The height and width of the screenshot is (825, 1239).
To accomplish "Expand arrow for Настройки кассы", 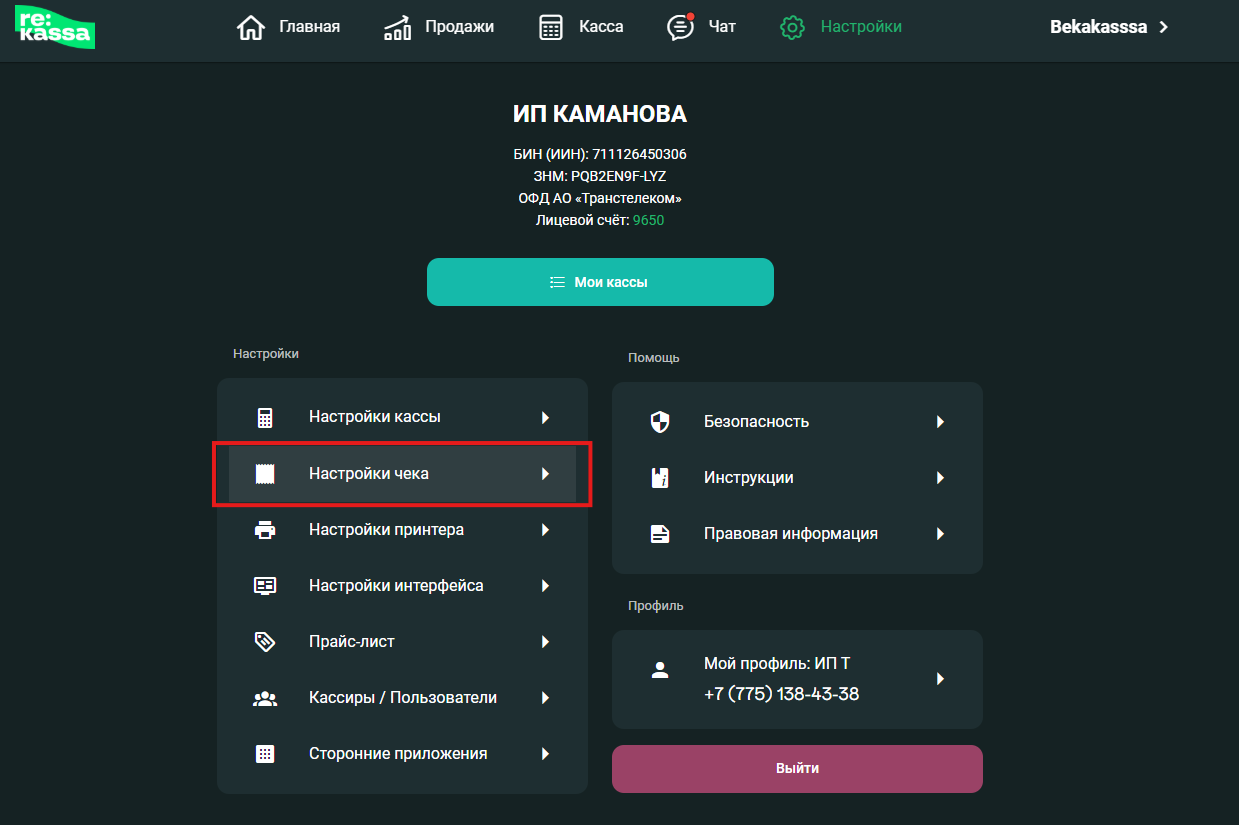I will [x=545, y=418].
